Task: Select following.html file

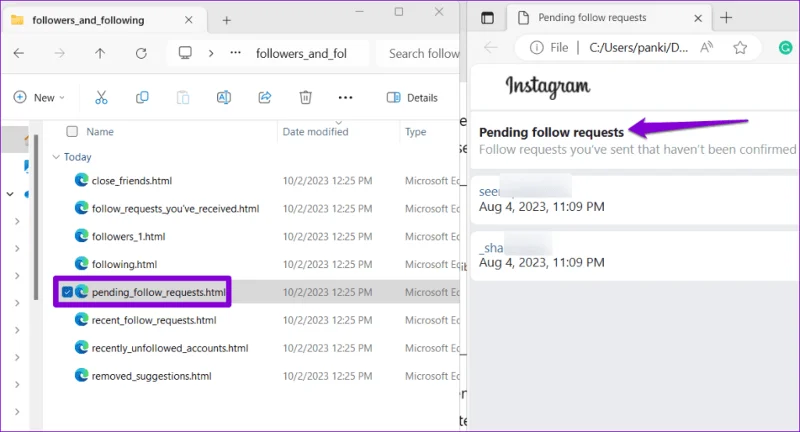Action: [124, 264]
